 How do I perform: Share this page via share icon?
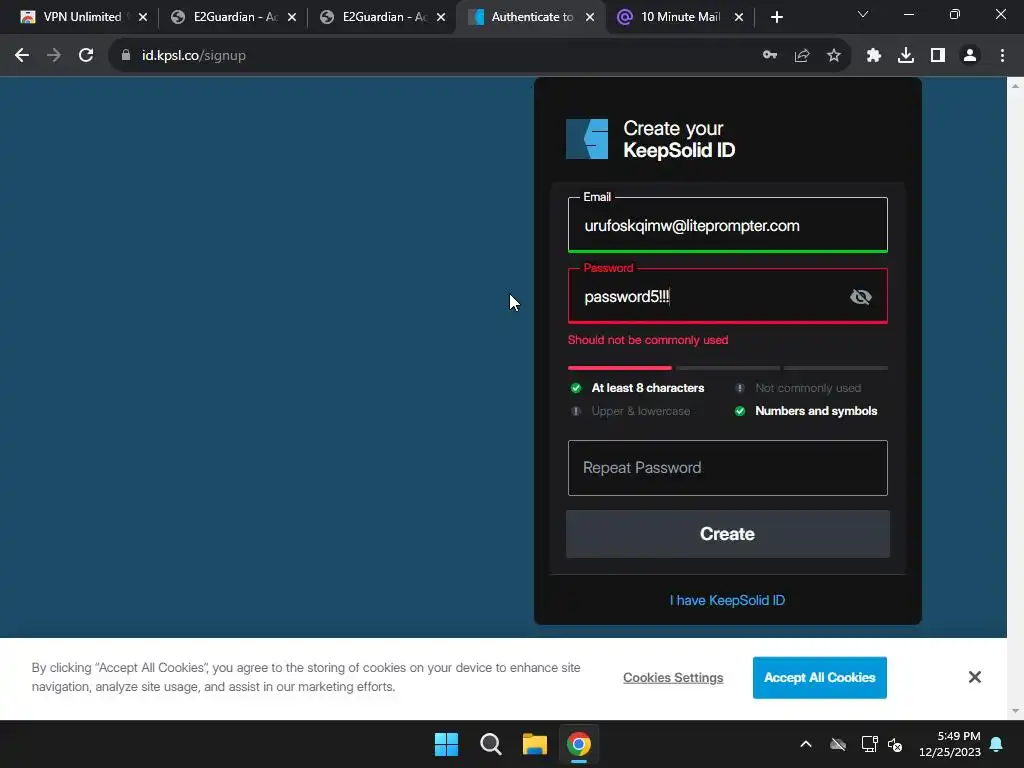(x=802, y=56)
